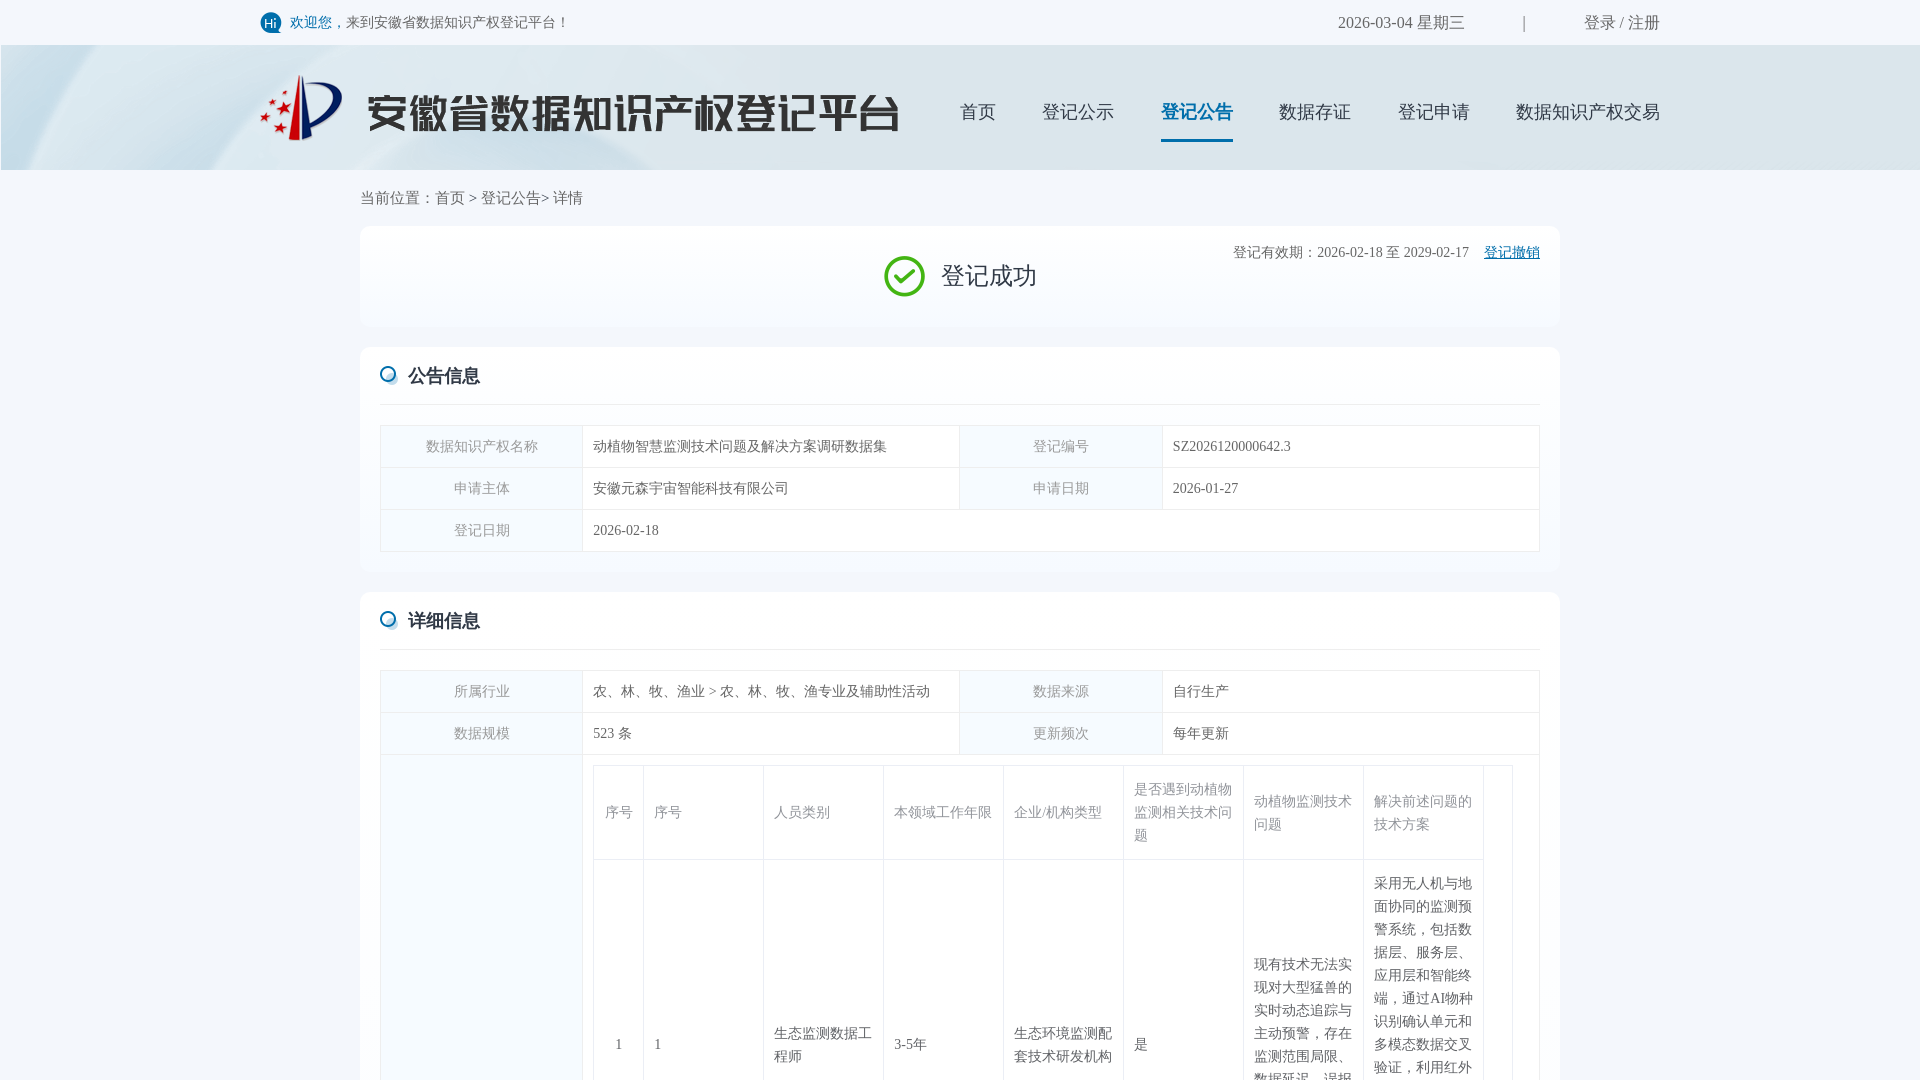Click the cell 生态环境监测配套技术研发机构
Viewport: 1920px width, 1080px height.
[1063, 1045]
